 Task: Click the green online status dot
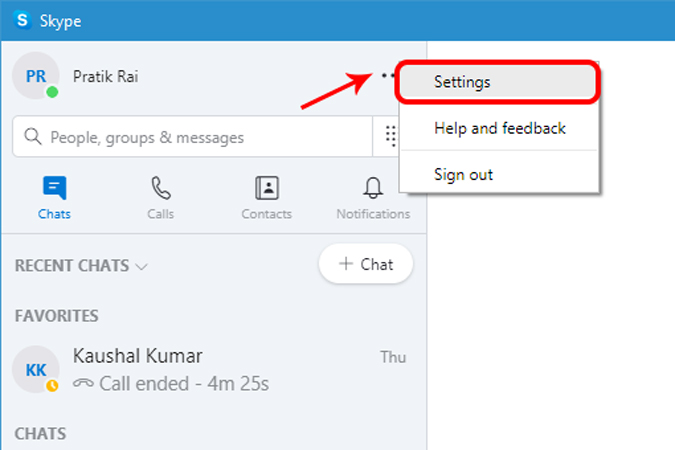(52, 92)
